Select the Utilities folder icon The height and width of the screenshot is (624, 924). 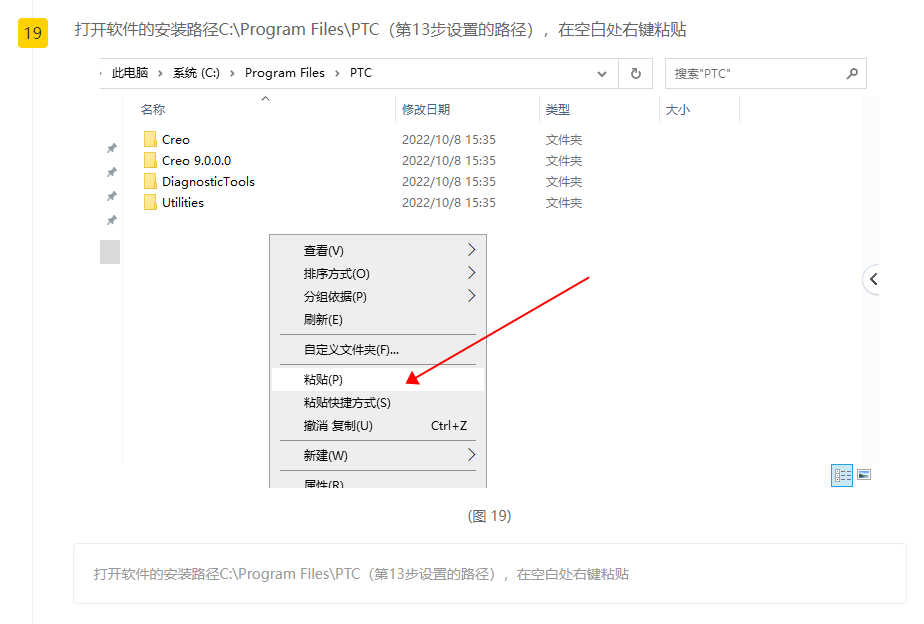150,203
